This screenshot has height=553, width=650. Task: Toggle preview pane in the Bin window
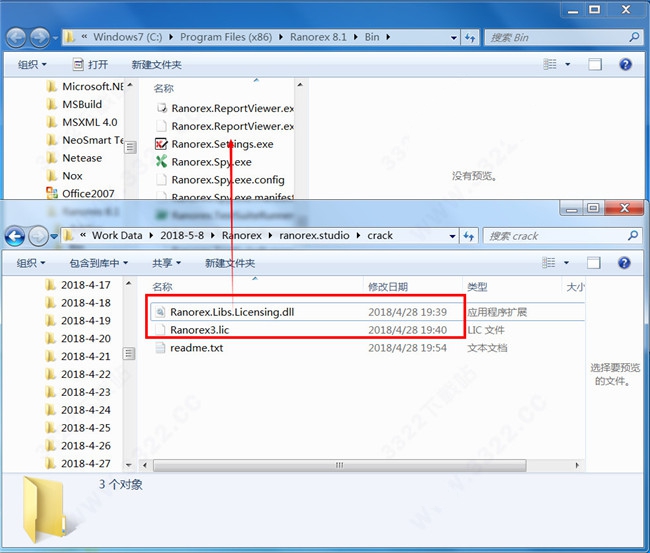595,64
